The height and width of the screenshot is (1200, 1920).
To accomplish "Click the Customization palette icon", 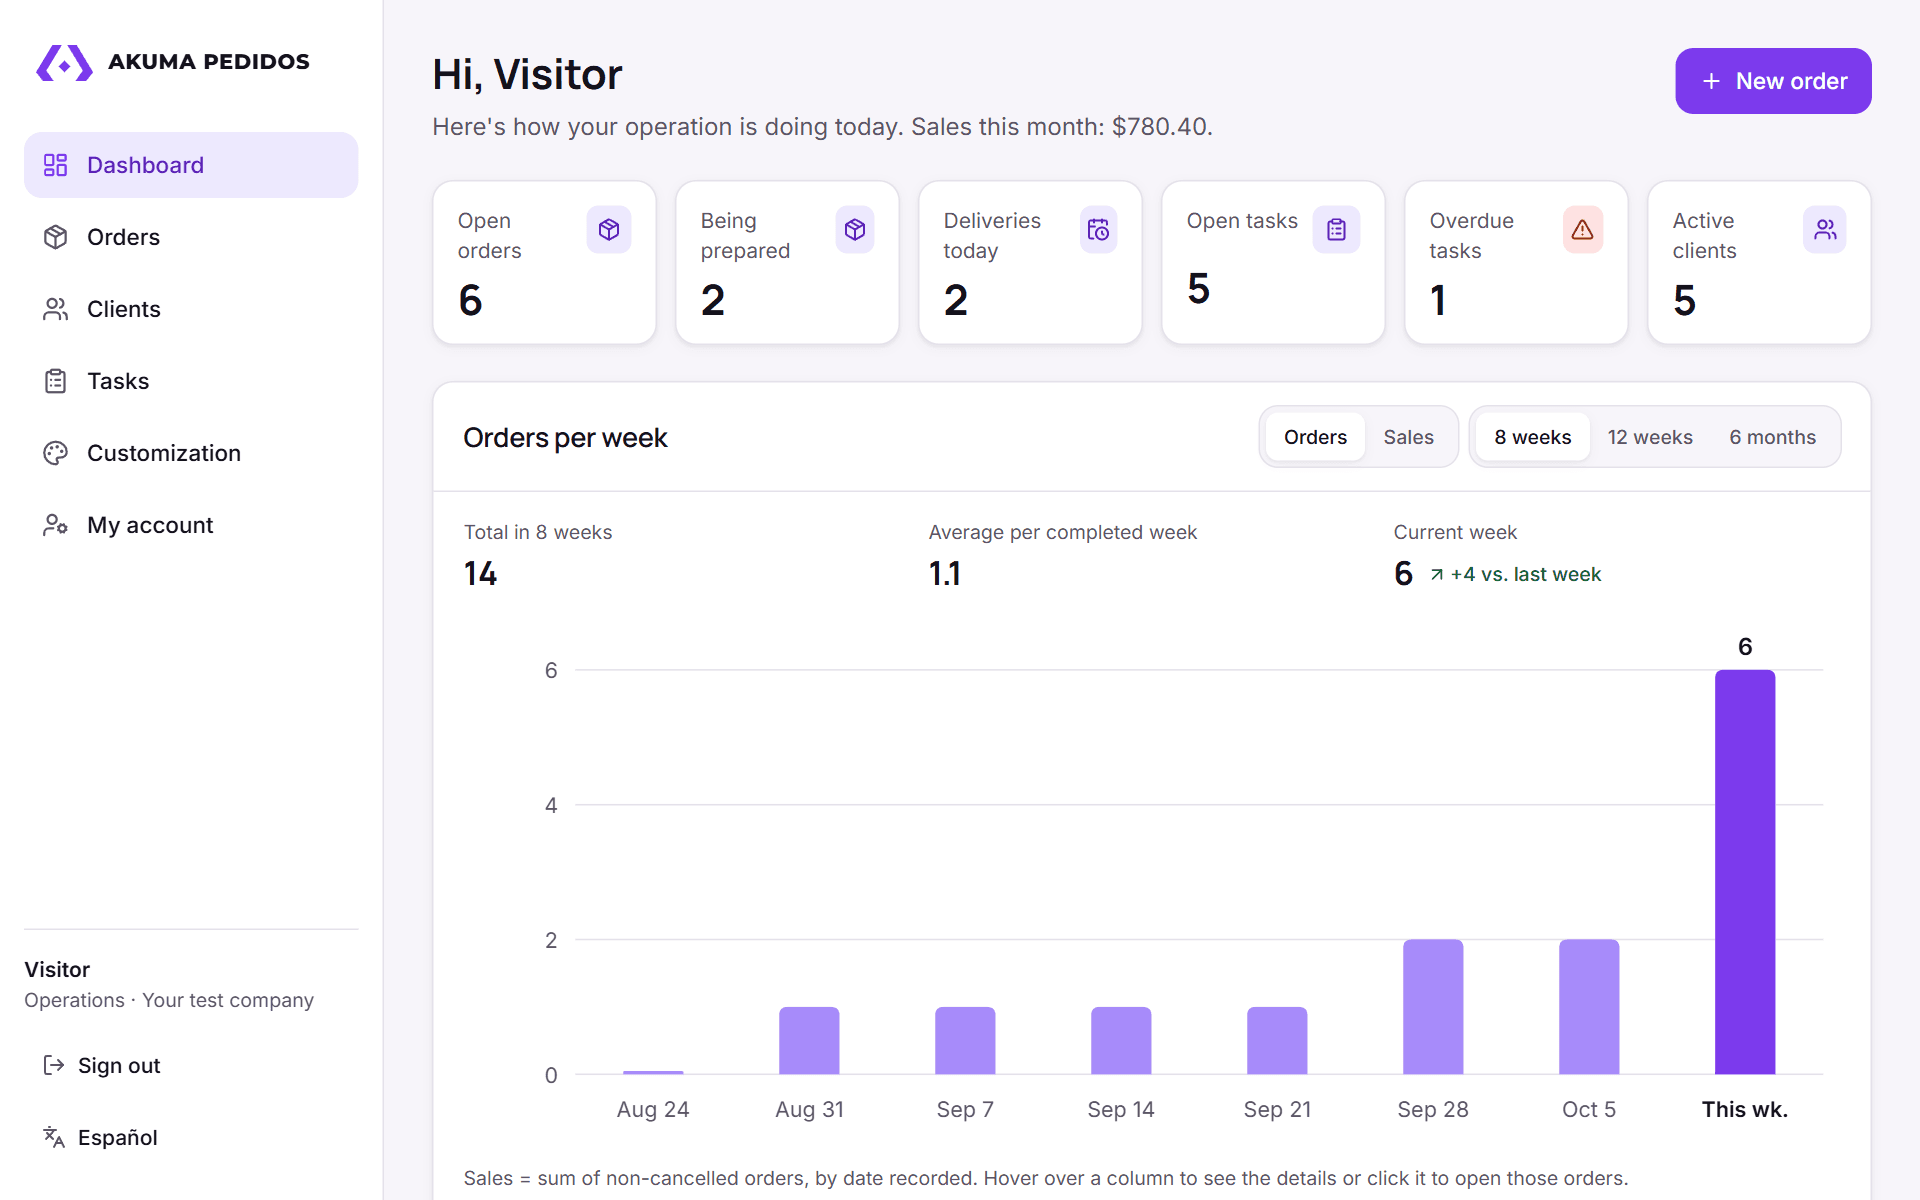I will [x=55, y=453].
